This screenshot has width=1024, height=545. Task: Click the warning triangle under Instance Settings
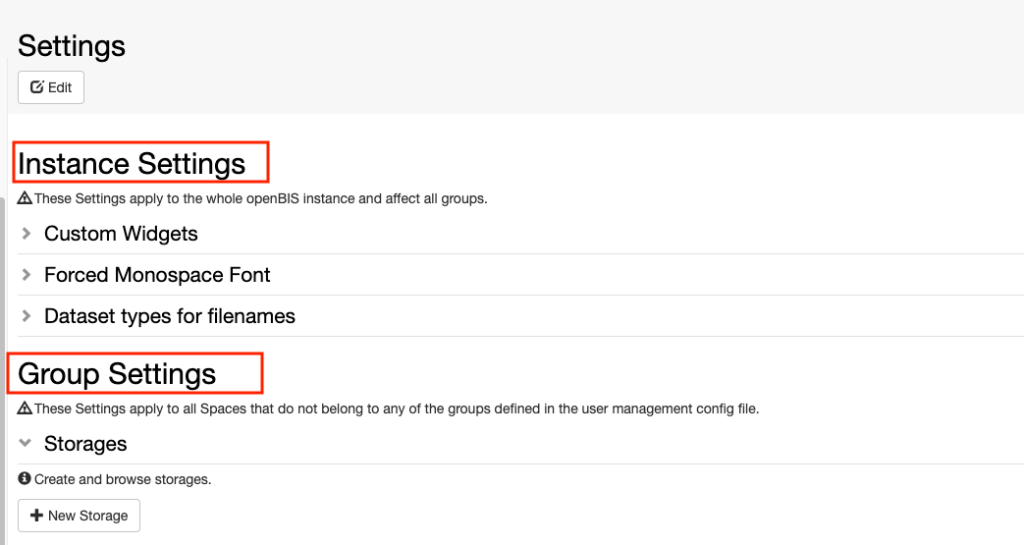pos(25,198)
